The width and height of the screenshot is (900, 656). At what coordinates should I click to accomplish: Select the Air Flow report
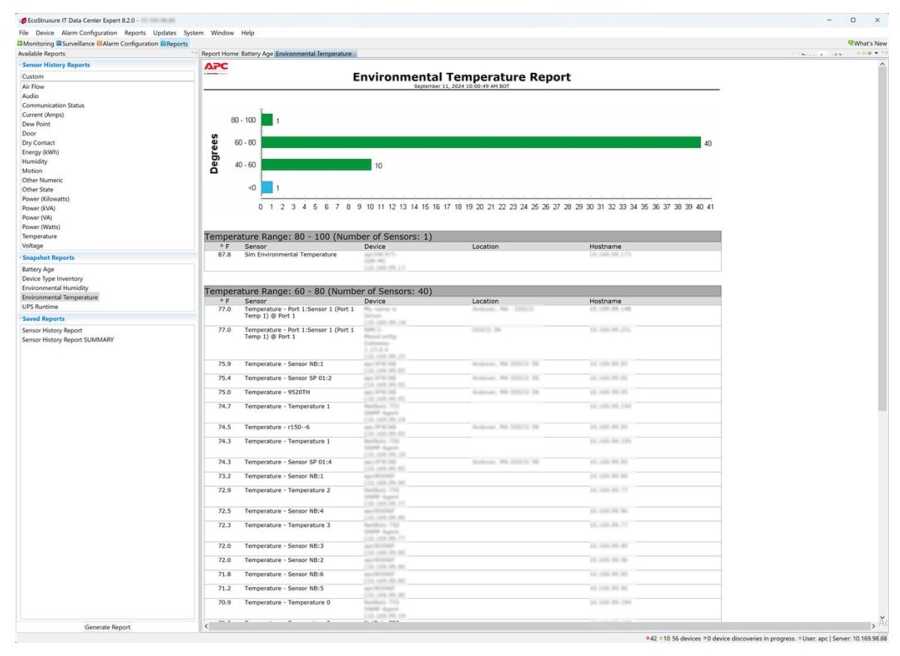[x=33, y=87]
